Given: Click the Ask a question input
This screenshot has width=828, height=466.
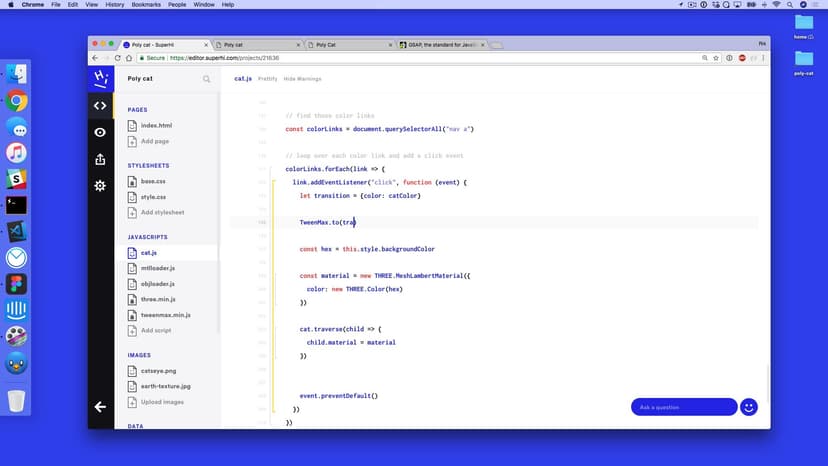Looking at the screenshot, I should 683,407.
